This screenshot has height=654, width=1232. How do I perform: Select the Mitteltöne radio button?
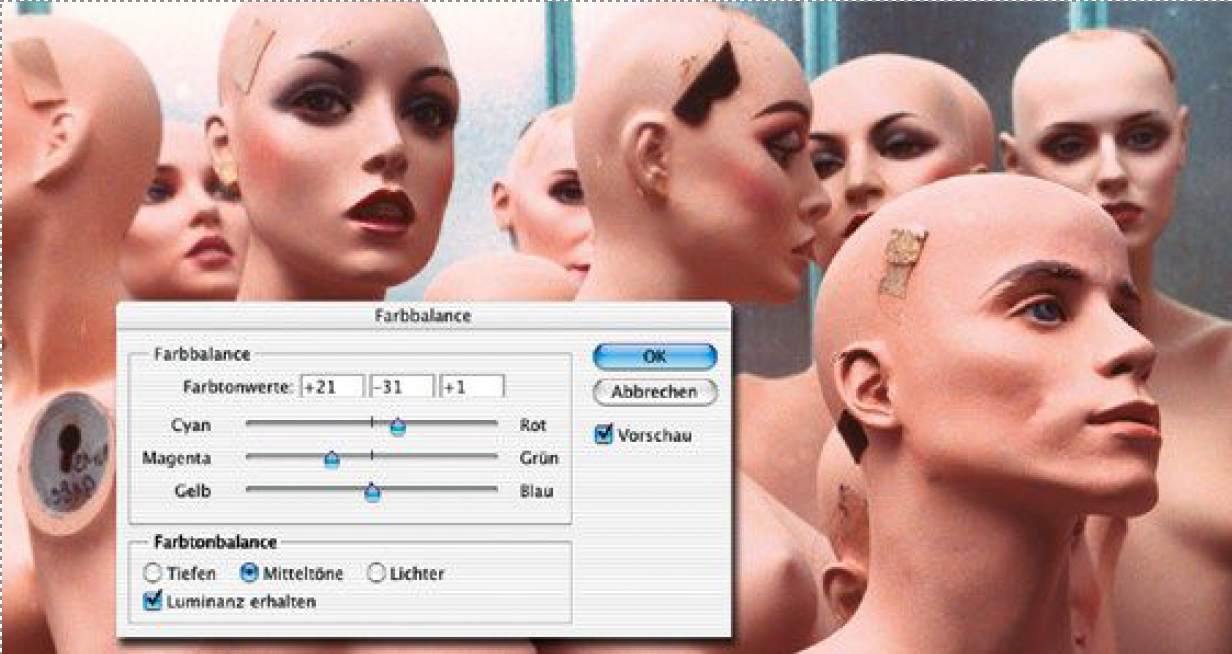[249, 574]
